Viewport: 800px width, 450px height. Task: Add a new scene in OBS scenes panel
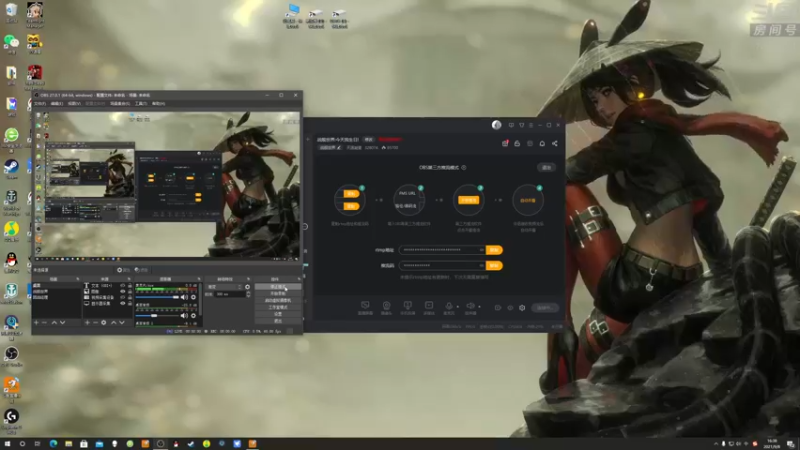tap(36, 322)
